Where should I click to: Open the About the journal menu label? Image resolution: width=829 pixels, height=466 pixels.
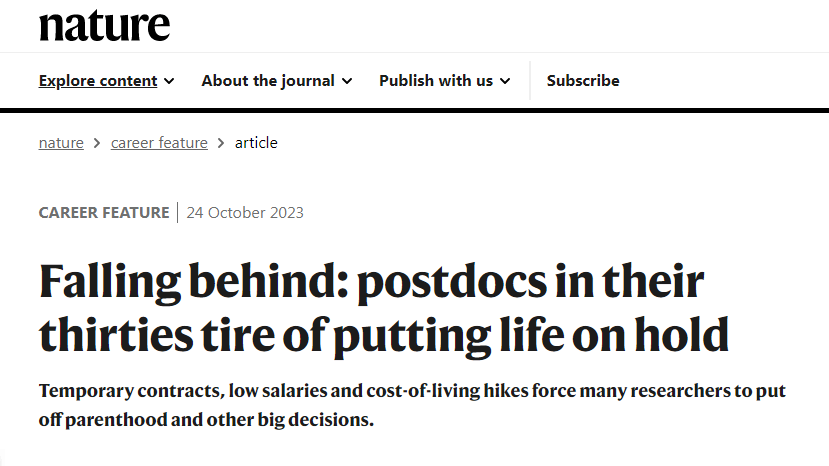pos(268,81)
